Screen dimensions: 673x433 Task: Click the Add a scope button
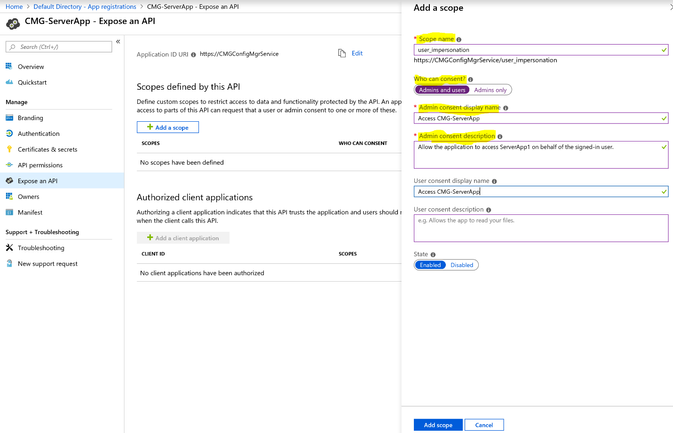(x=168, y=127)
